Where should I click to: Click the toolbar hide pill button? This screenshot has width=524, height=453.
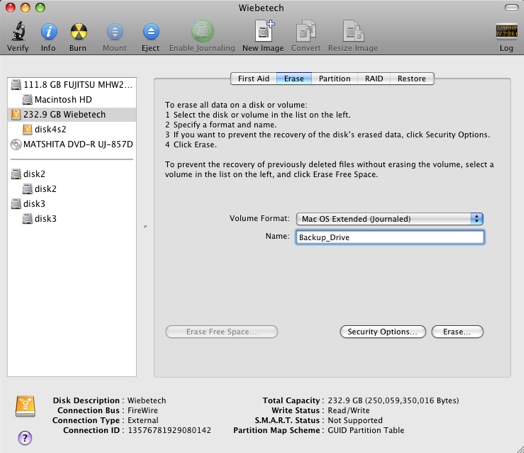[x=511, y=7]
